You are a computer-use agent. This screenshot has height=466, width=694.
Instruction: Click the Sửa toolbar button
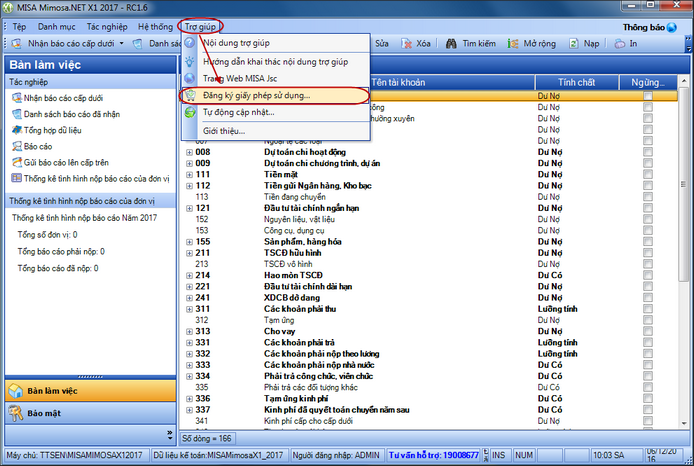tap(382, 43)
